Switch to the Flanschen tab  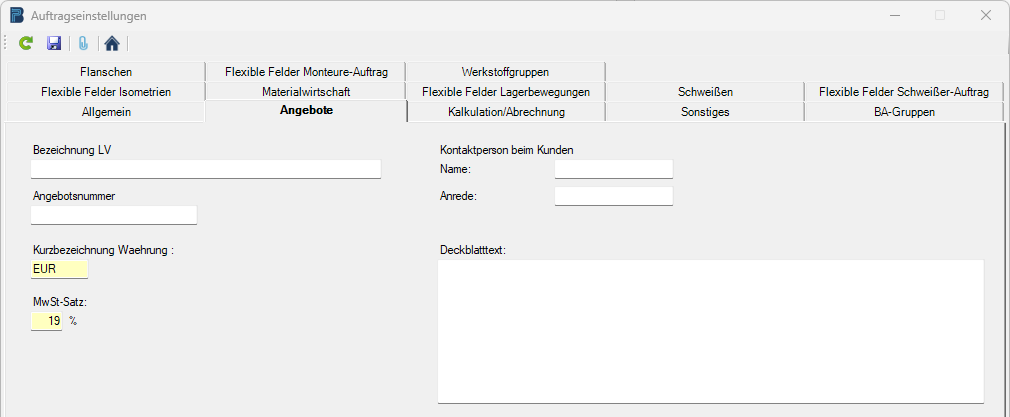pyautogui.click(x=106, y=72)
